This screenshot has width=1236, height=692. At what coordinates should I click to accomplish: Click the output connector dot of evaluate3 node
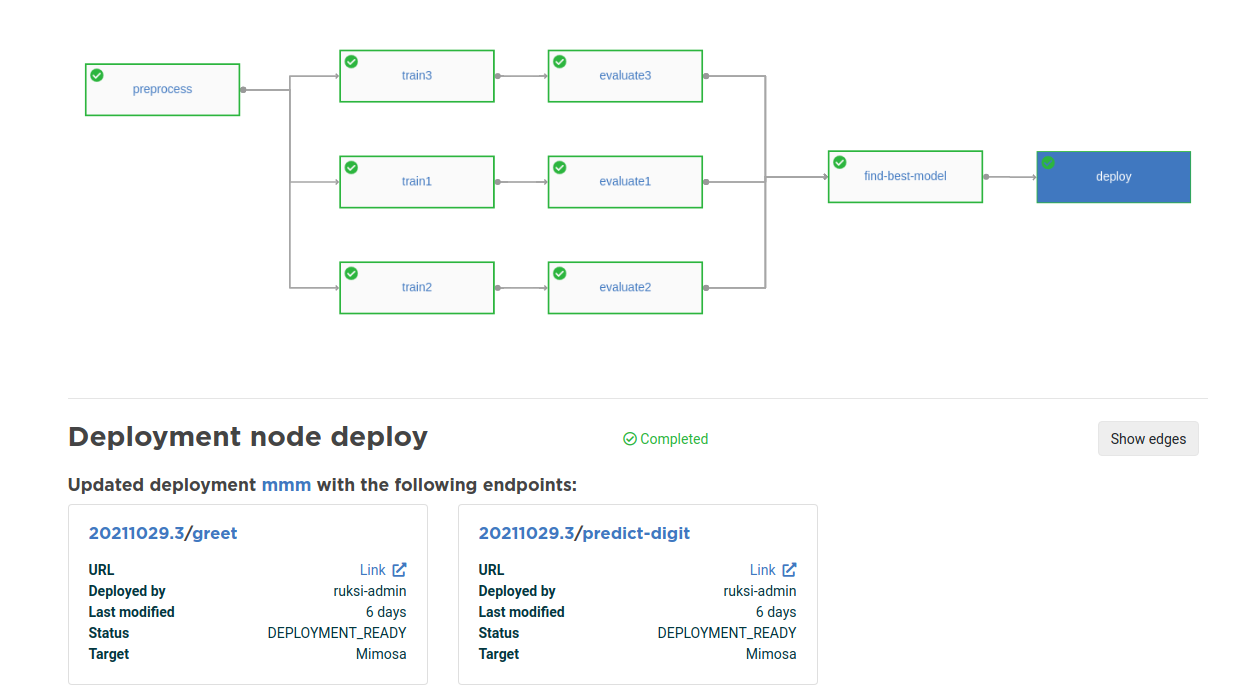coord(706,76)
